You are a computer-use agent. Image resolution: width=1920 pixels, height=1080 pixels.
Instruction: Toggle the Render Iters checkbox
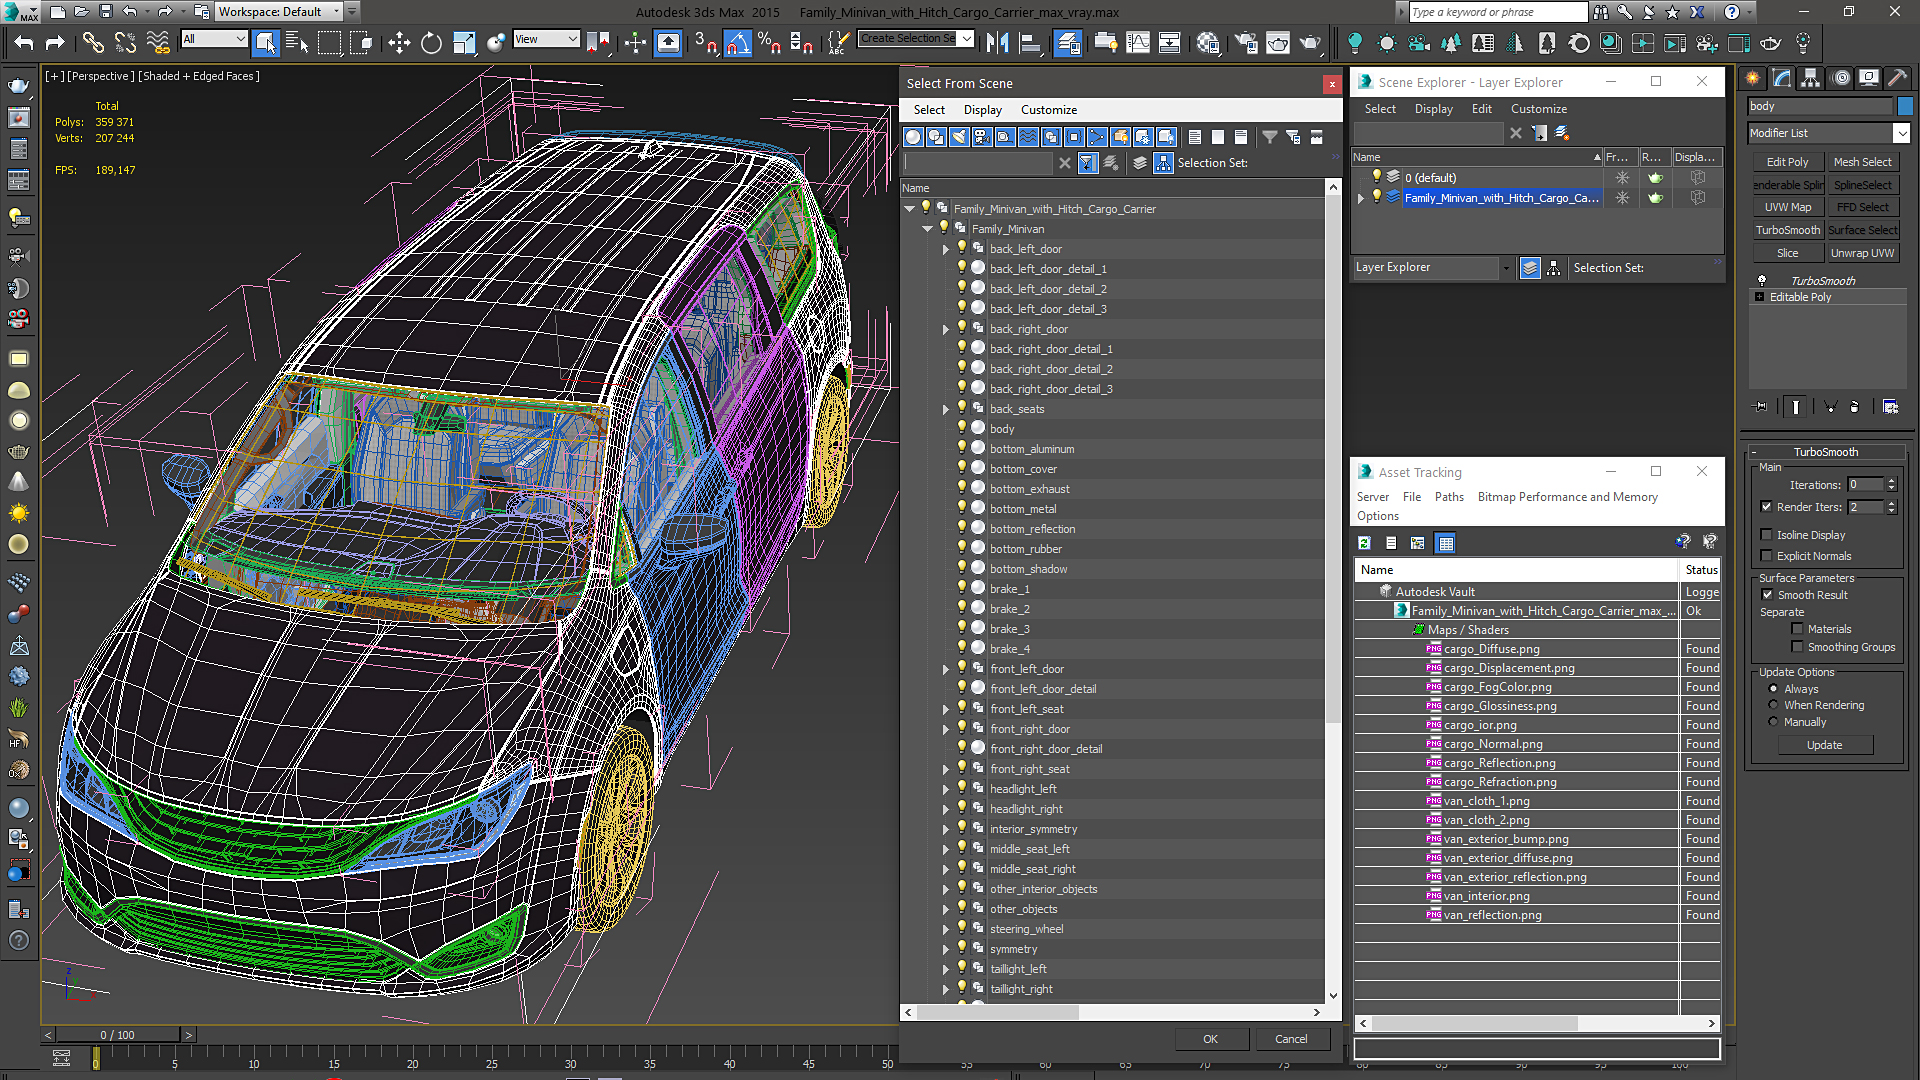1766,507
